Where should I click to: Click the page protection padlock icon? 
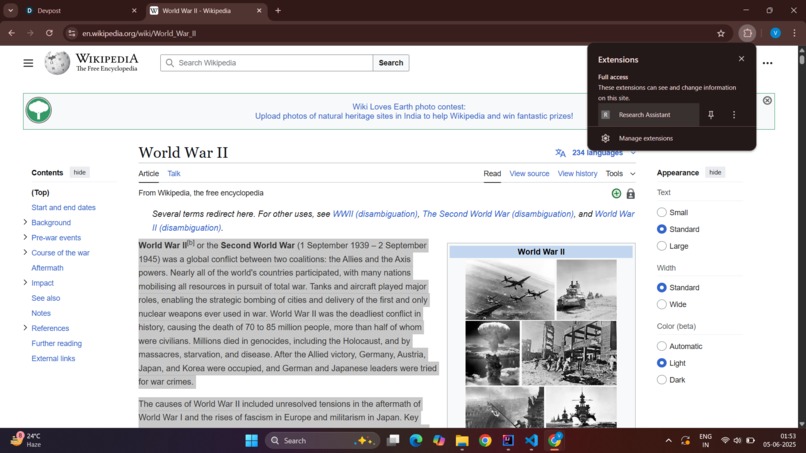(631, 193)
